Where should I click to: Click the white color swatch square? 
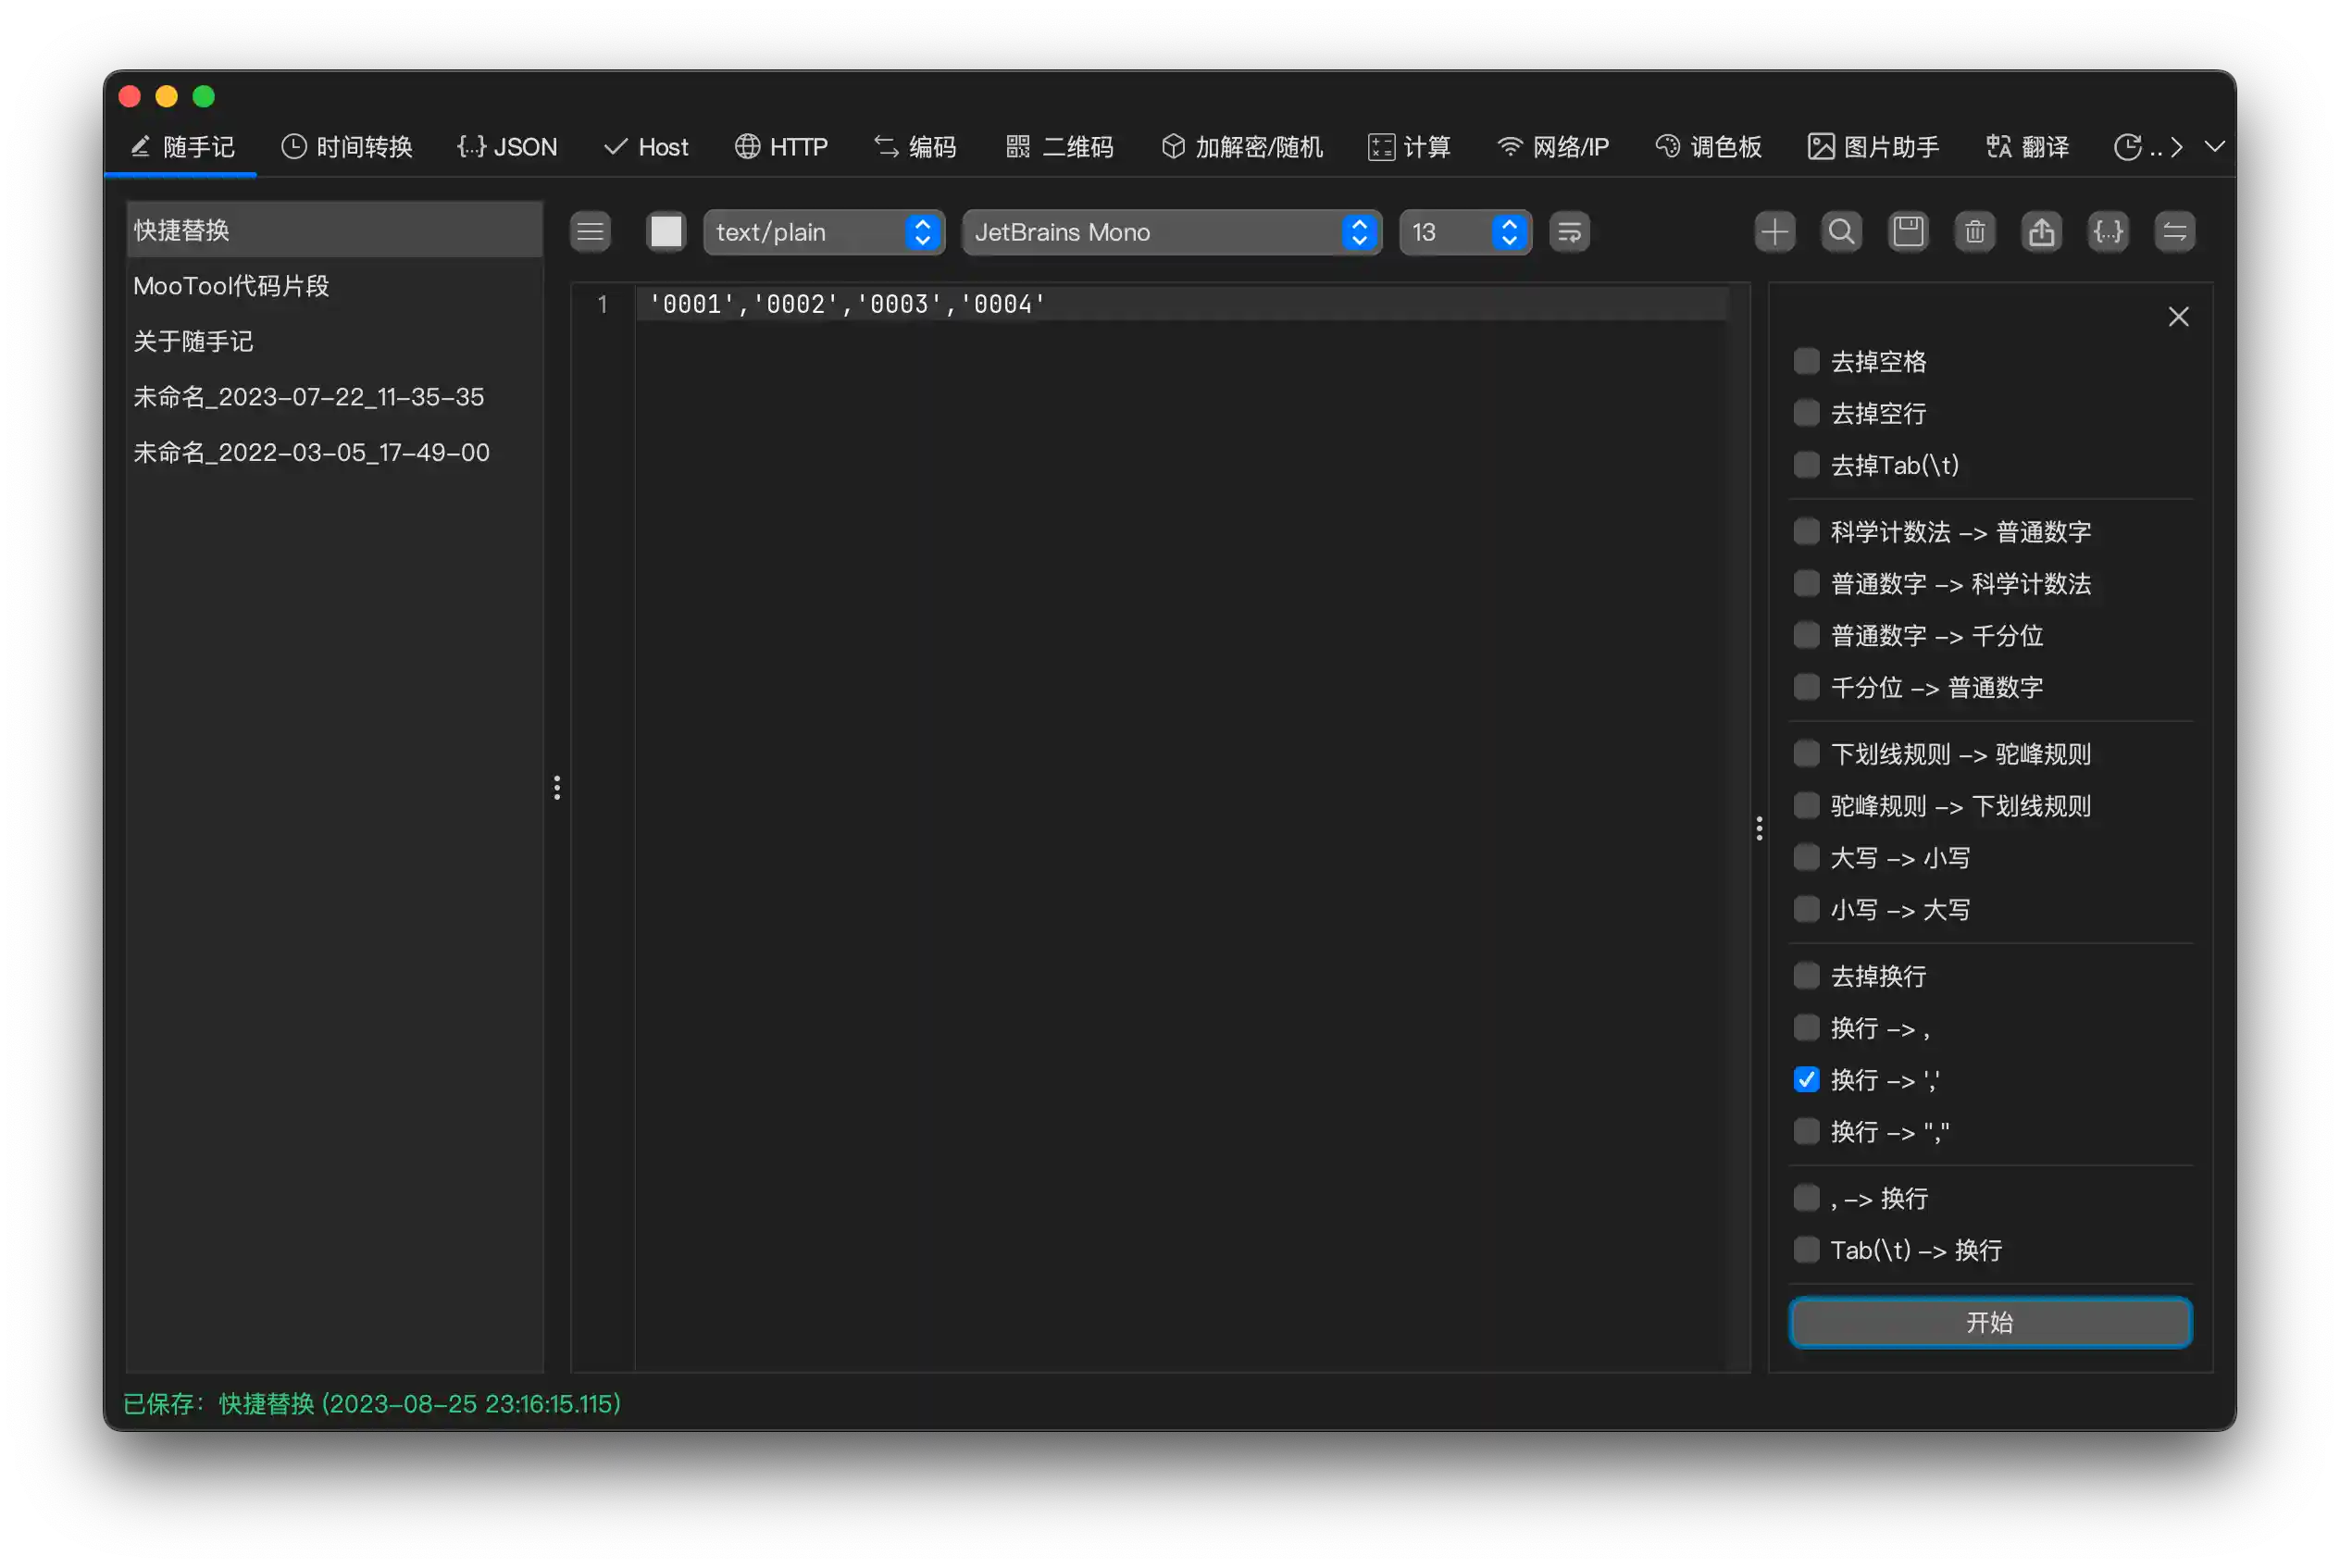click(x=666, y=232)
